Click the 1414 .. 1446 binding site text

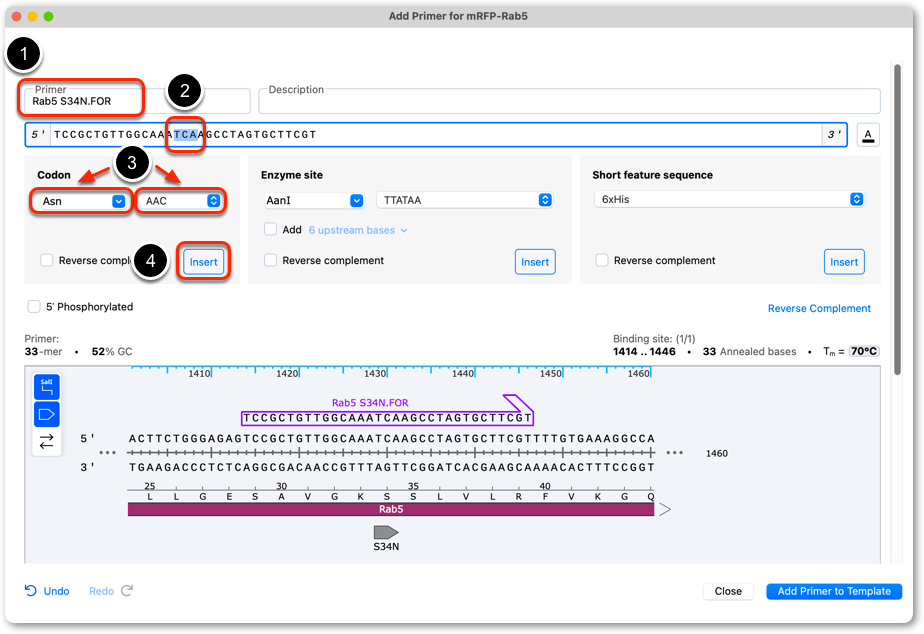(644, 351)
